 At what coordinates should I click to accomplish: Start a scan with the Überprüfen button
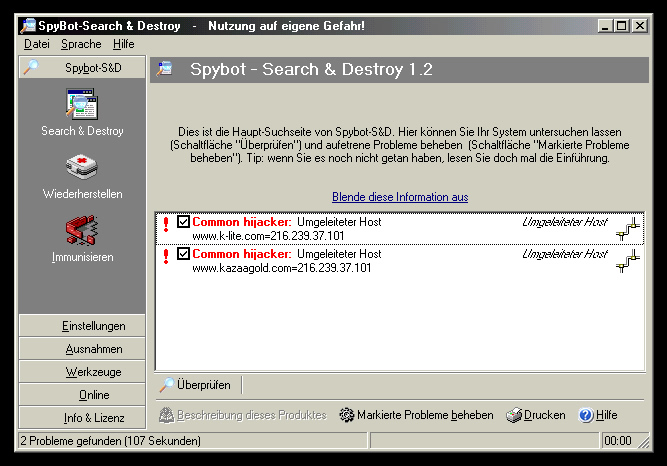pyautogui.click(x=195, y=385)
